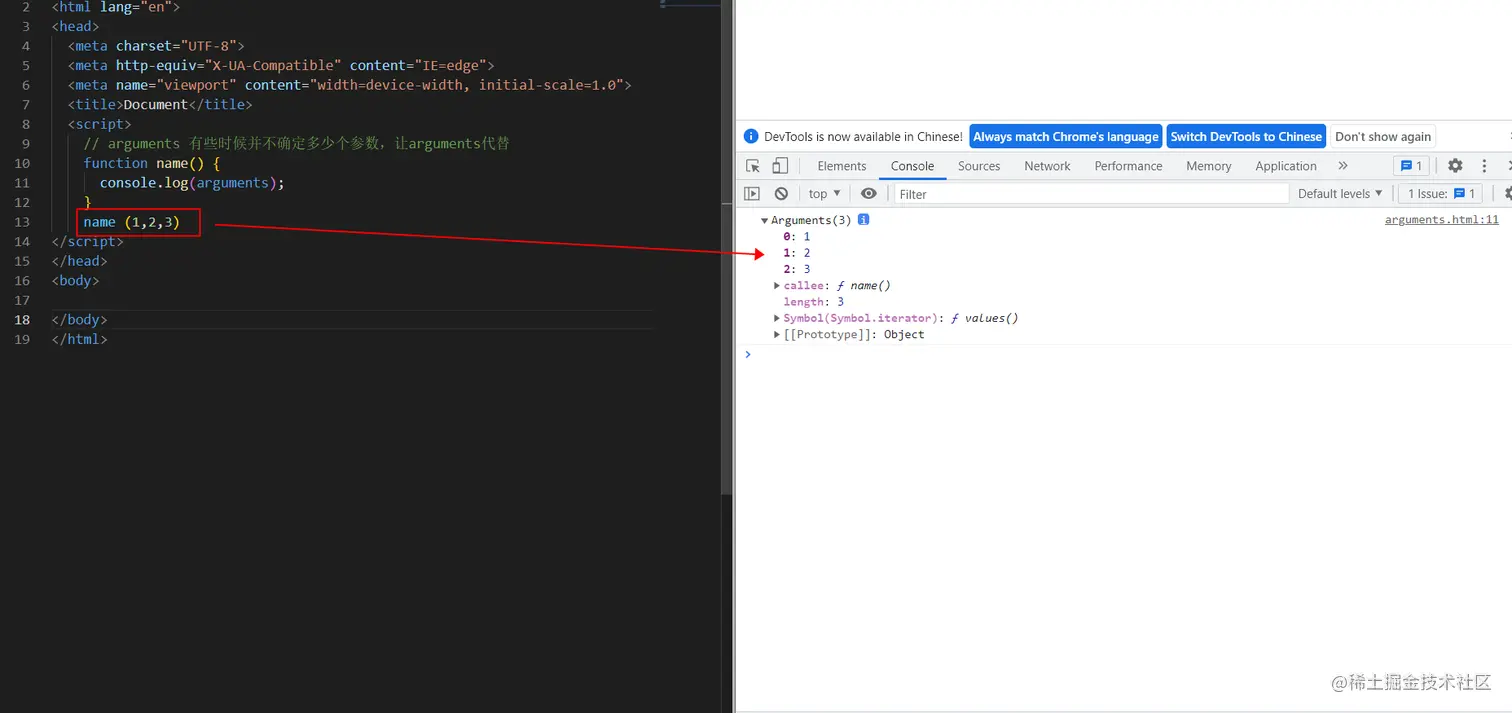This screenshot has width=1512, height=713.
Task: Create a live expression with the eye icon
Action: tap(869, 194)
